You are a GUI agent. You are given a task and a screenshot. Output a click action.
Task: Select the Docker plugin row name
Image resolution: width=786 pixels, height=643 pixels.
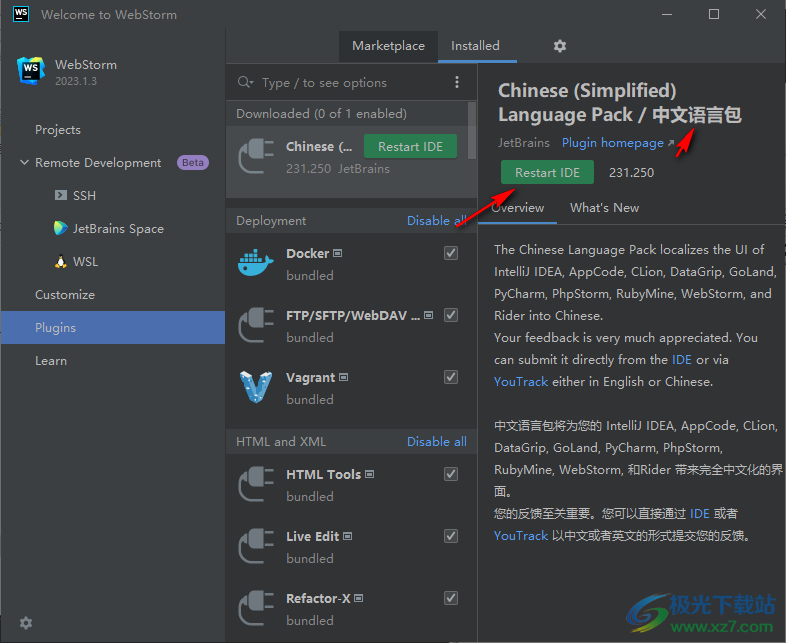[x=307, y=254]
